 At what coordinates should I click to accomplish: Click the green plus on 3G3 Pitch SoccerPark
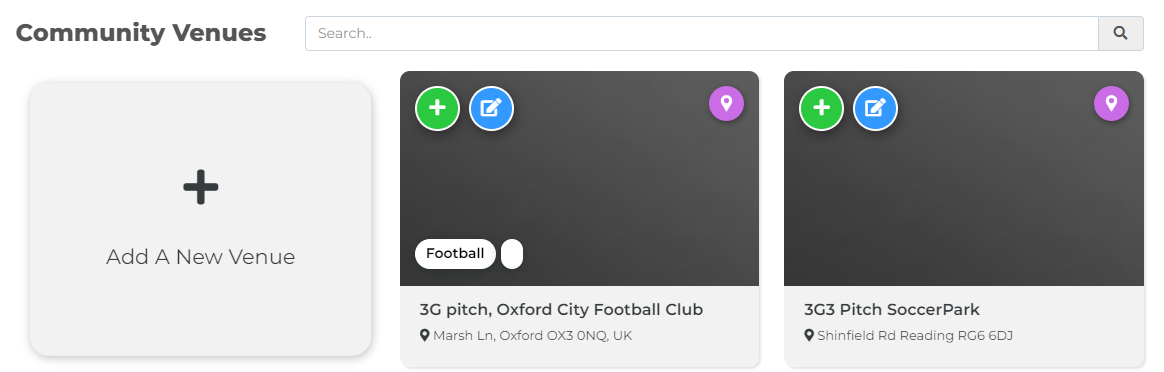tap(821, 108)
